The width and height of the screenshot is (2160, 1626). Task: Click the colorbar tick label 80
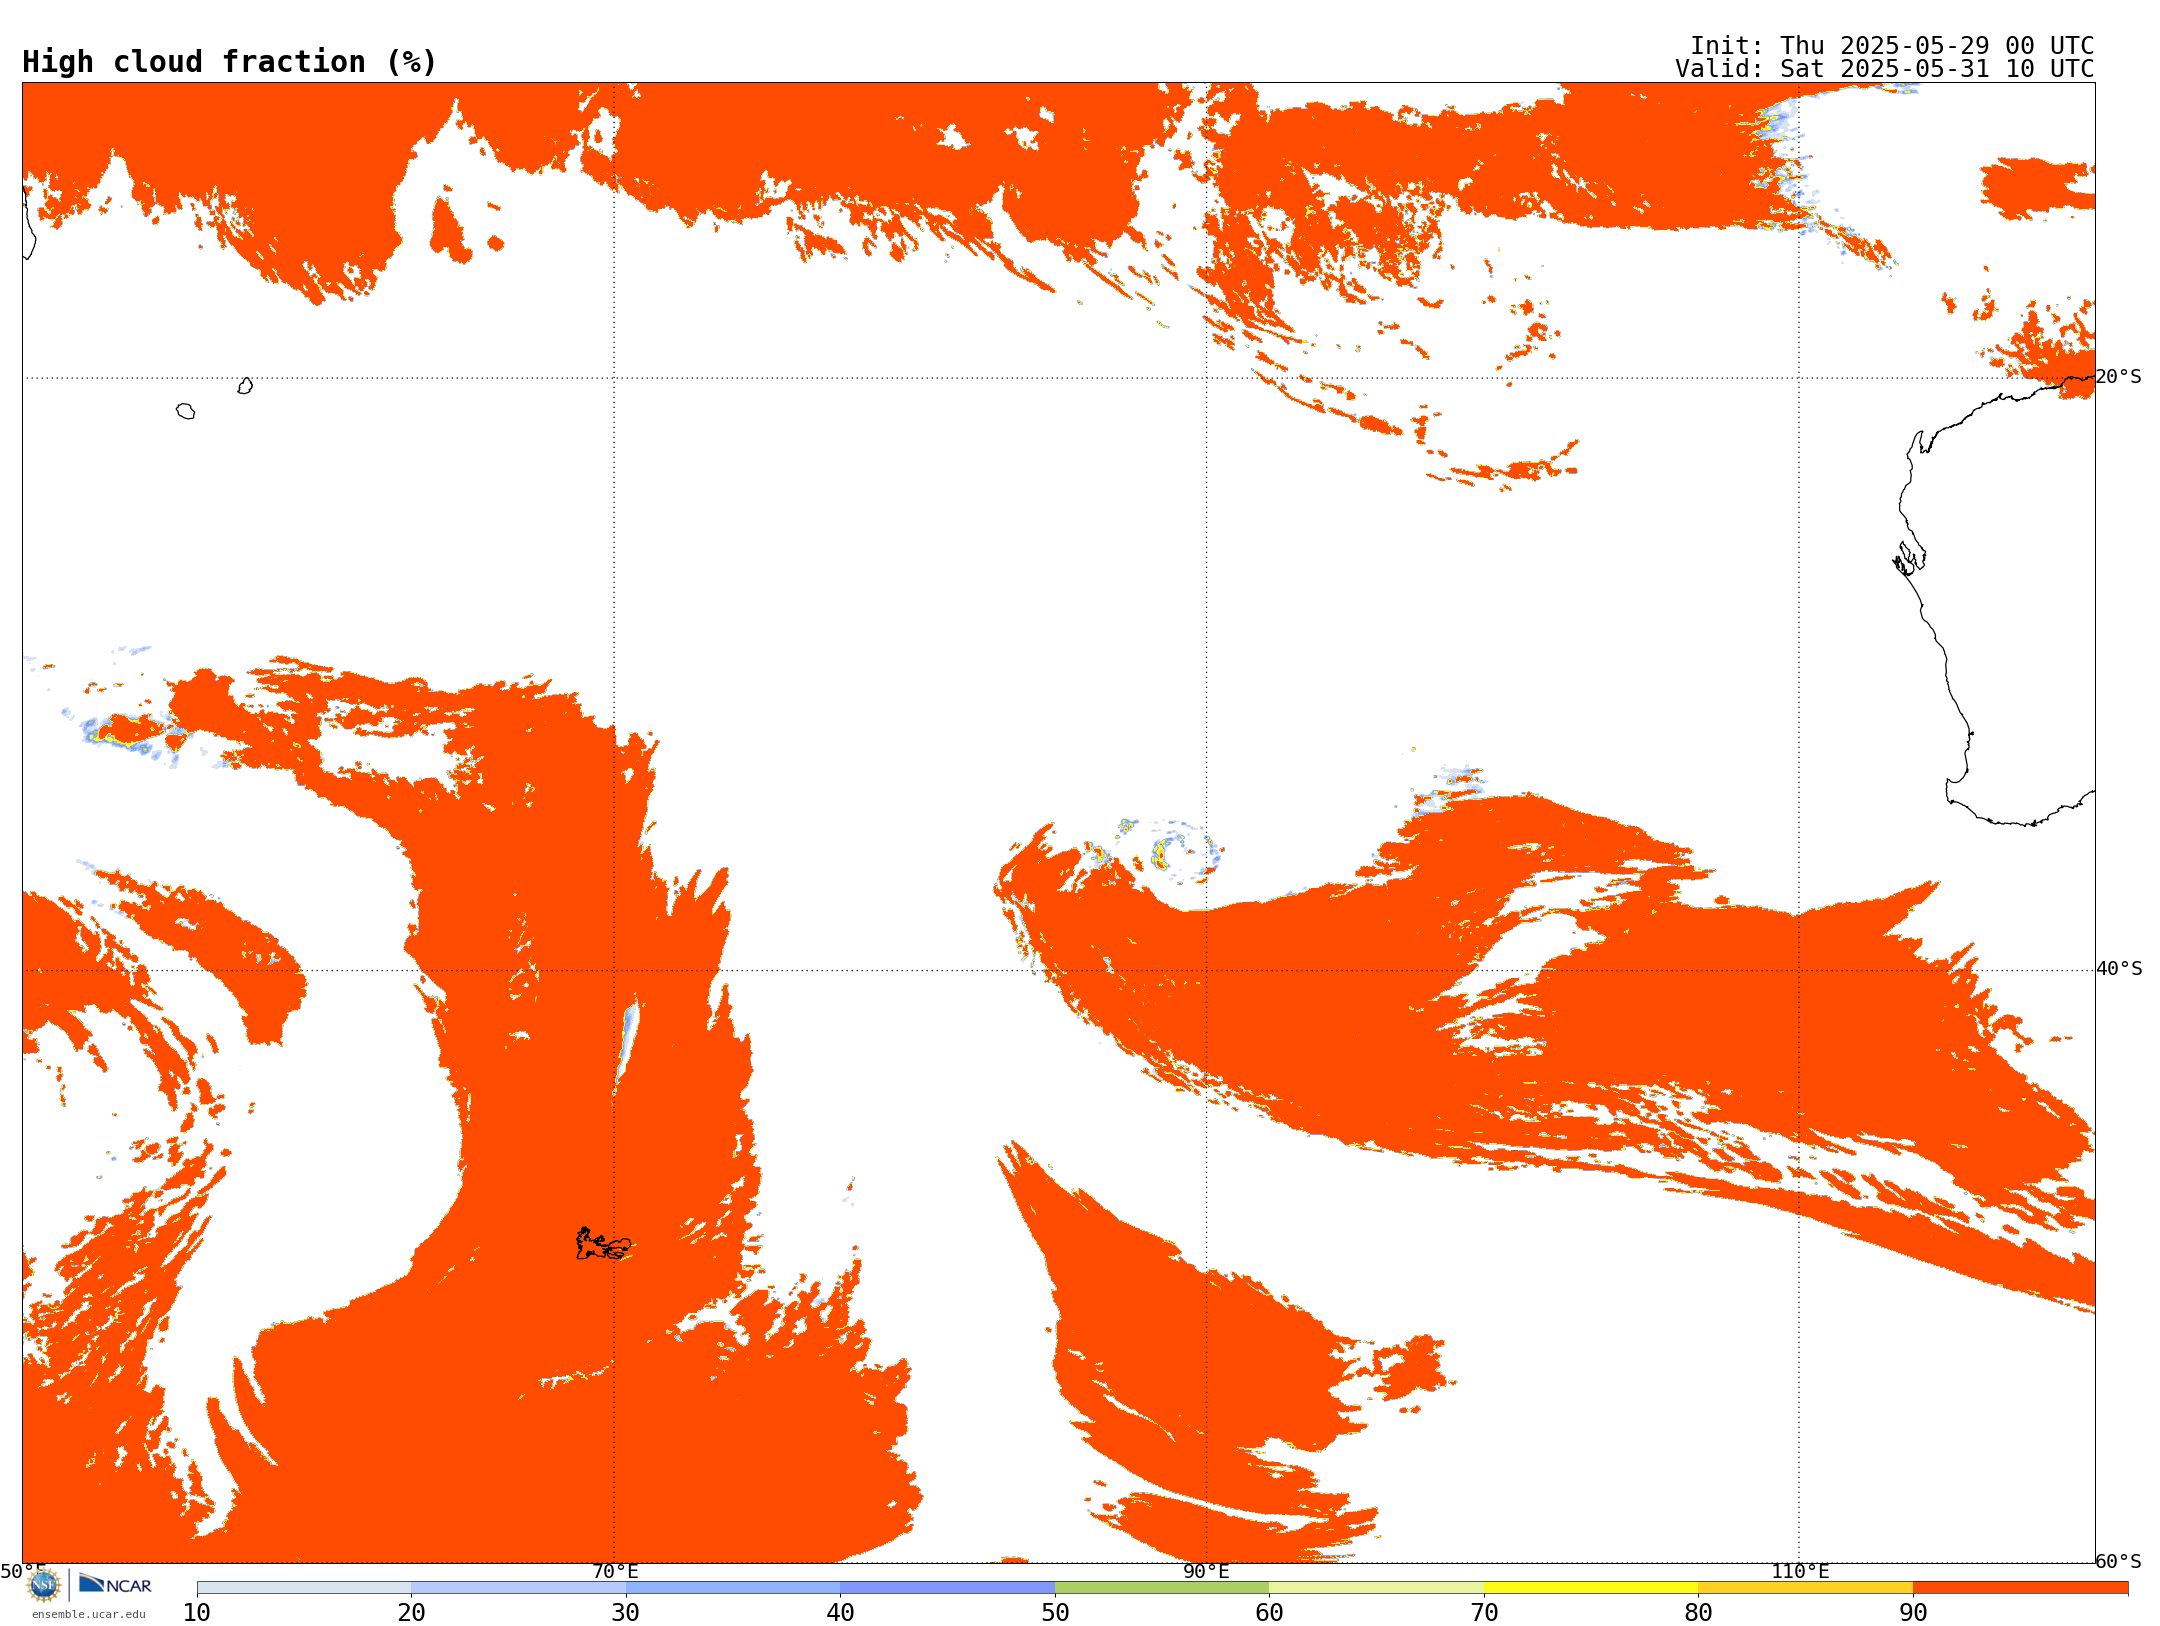(1698, 1613)
